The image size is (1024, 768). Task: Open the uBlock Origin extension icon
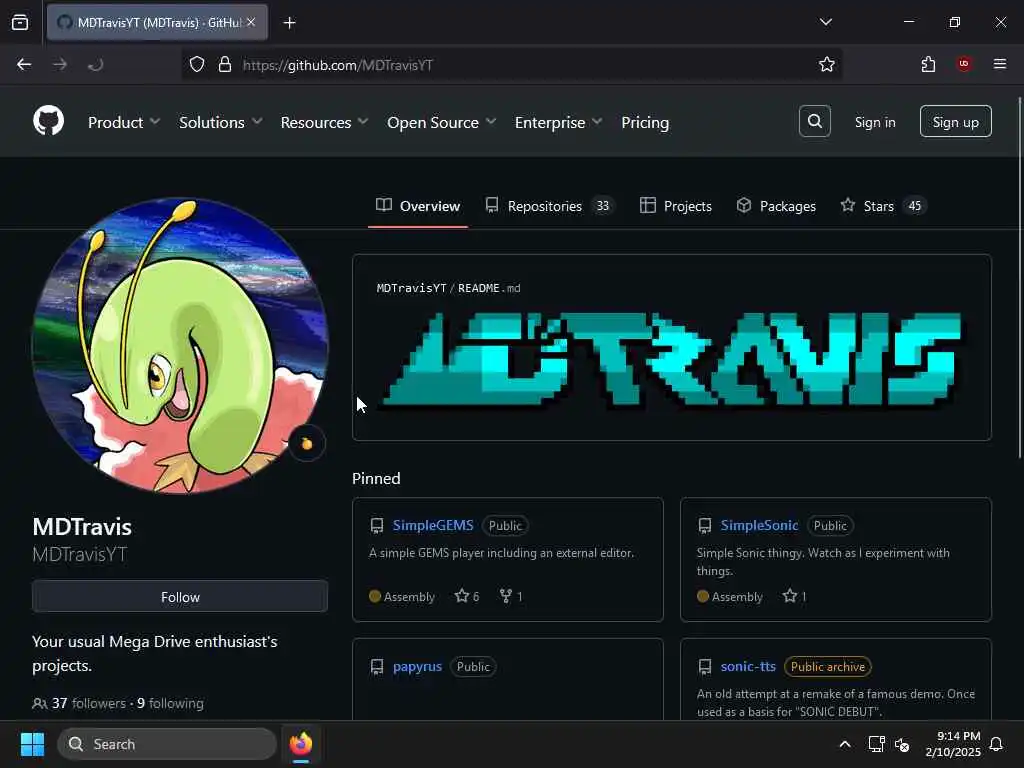[964, 64]
